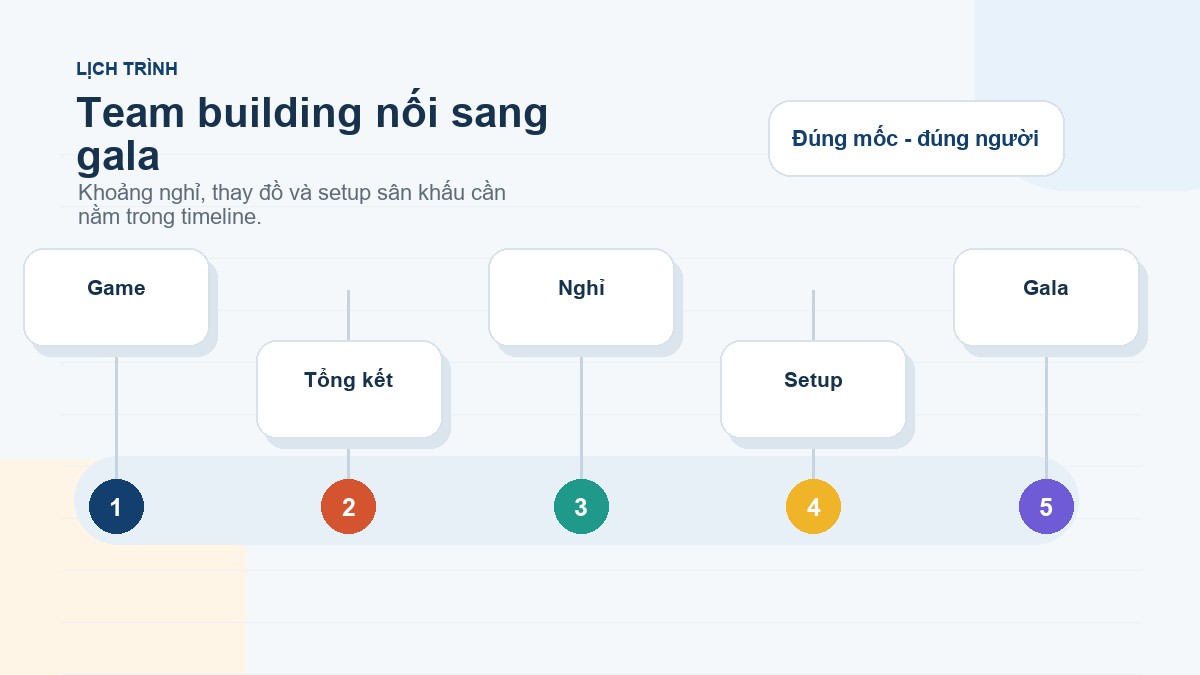Click the dark blue circle numbered 1
Screen dimensions: 1200x675
coord(116,506)
